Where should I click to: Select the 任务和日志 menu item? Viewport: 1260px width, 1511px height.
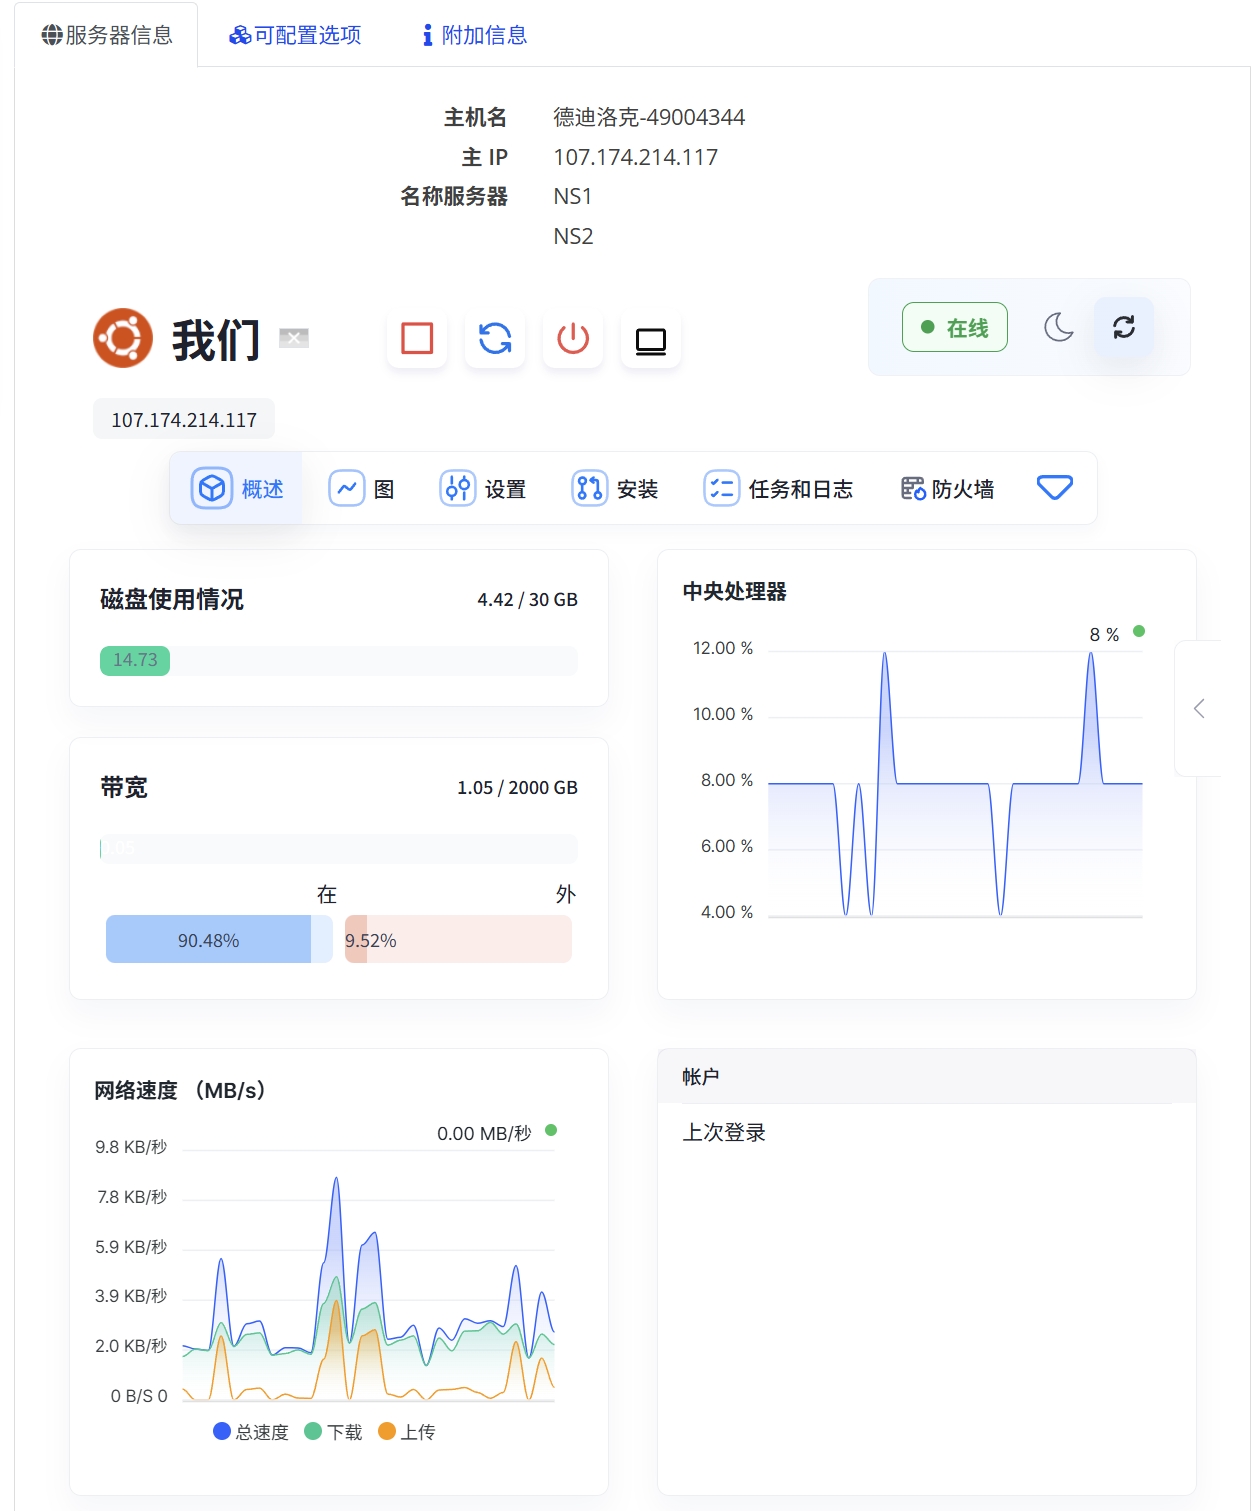tap(779, 489)
